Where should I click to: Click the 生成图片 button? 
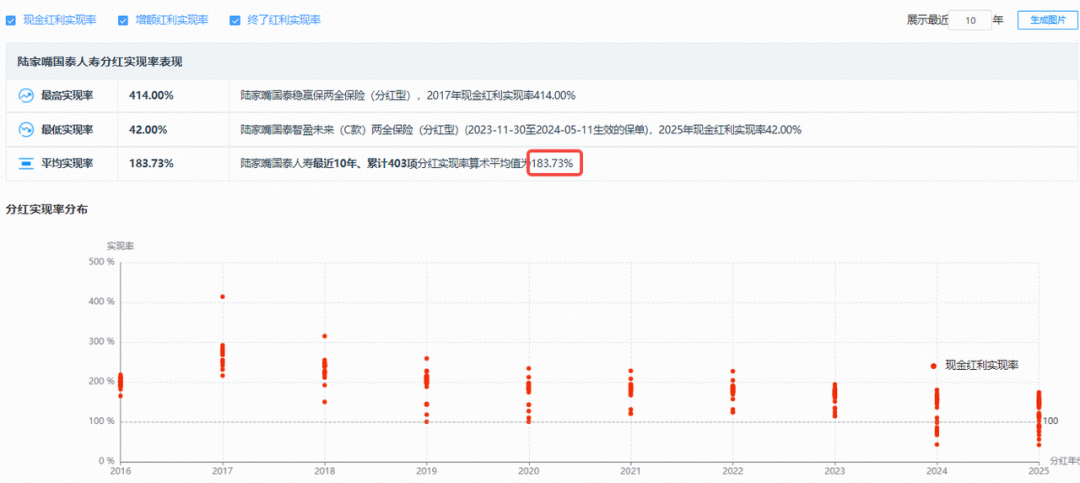1048,20
